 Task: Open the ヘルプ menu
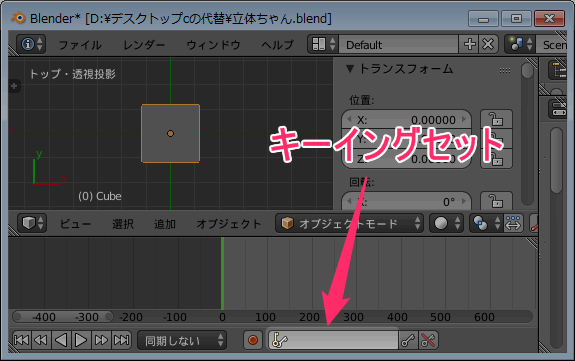[278, 45]
